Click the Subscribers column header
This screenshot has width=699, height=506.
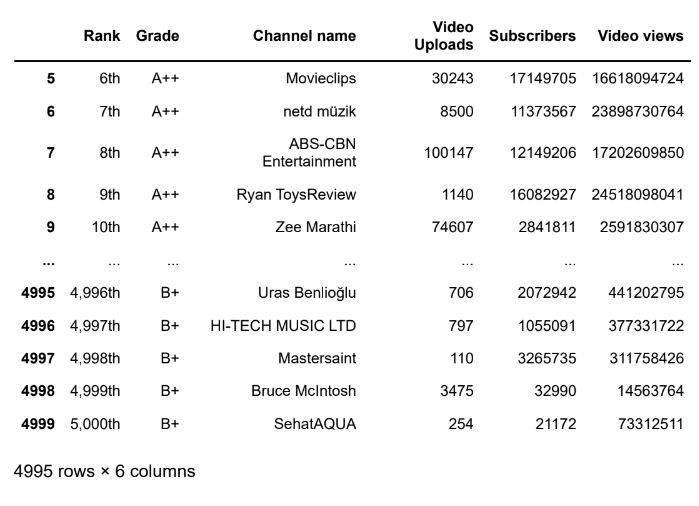(x=532, y=36)
